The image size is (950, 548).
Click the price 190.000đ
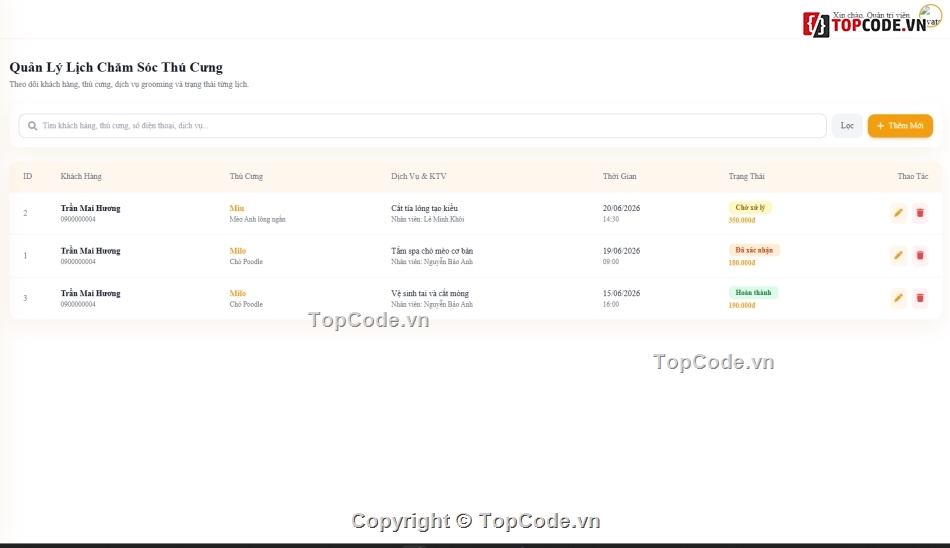(x=742, y=306)
